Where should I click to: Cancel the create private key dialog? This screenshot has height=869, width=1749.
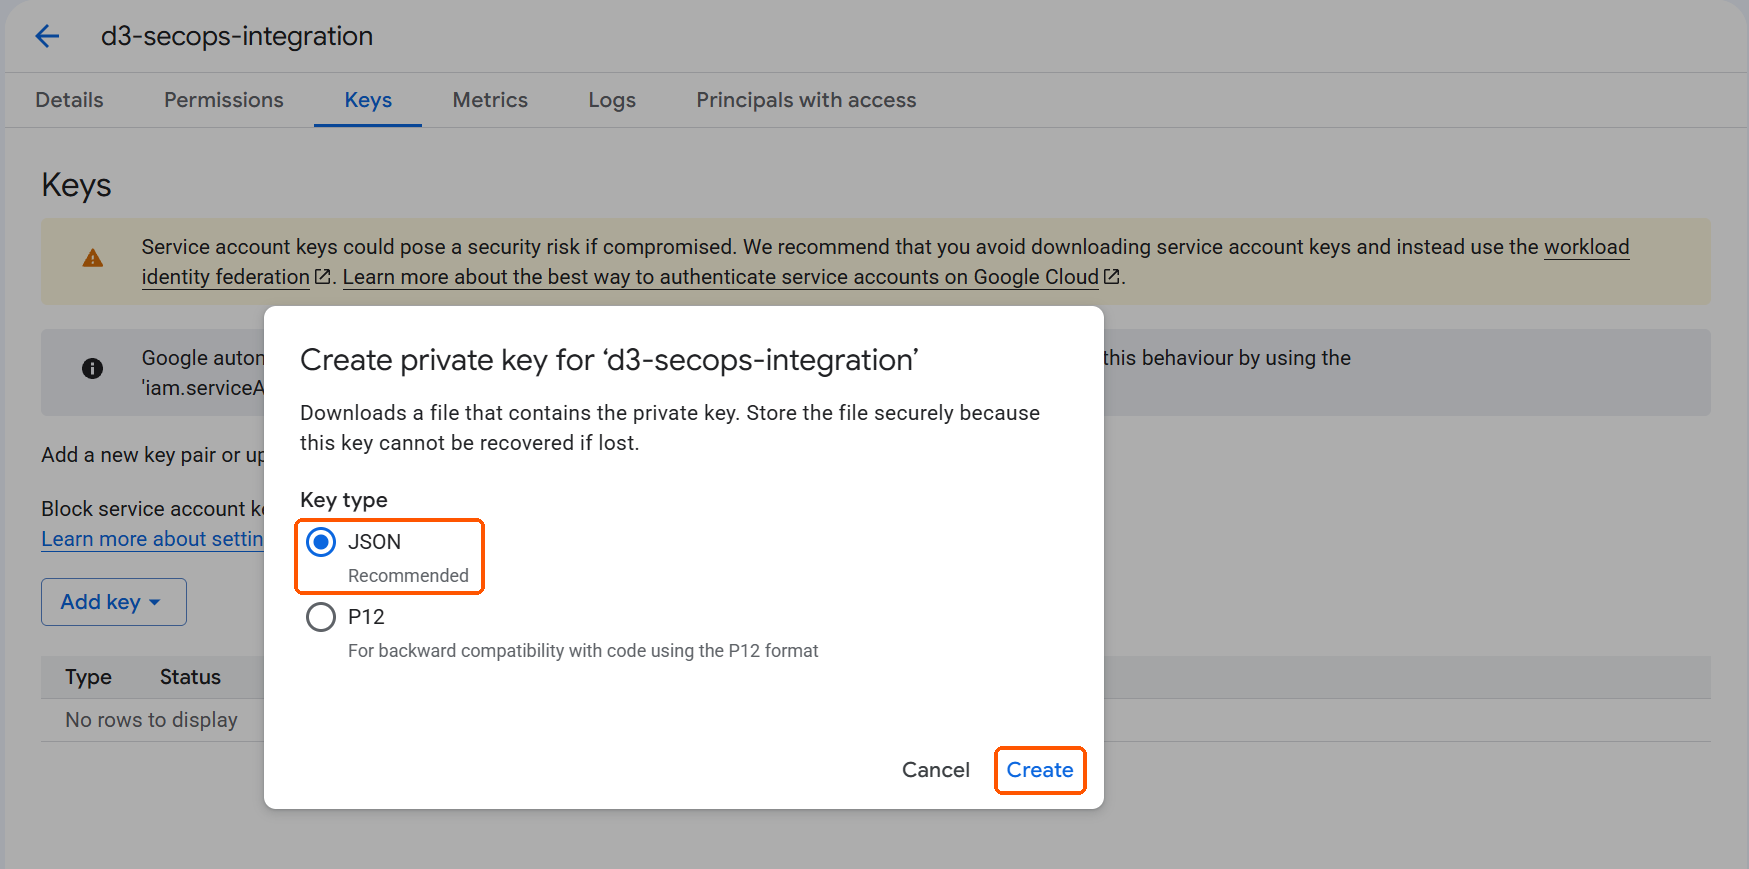[x=936, y=770]
